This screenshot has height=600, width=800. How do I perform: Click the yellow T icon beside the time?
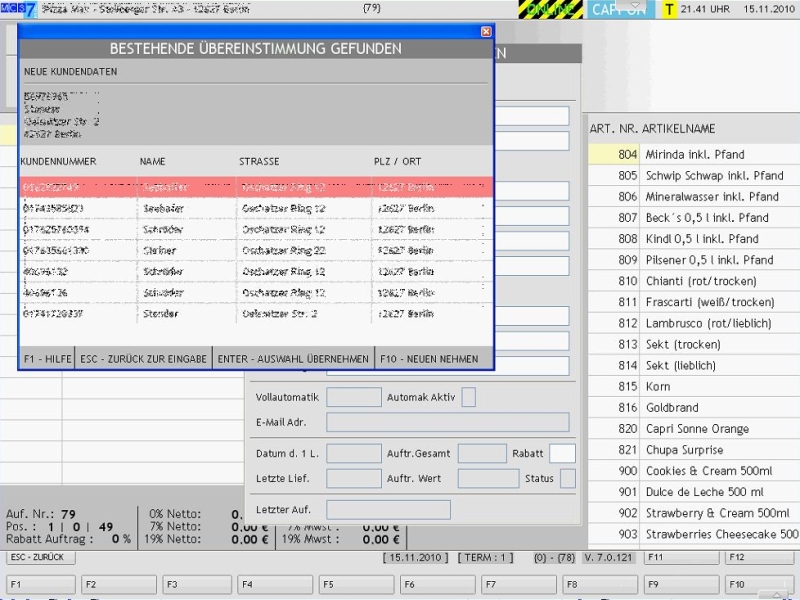(669, 9)
